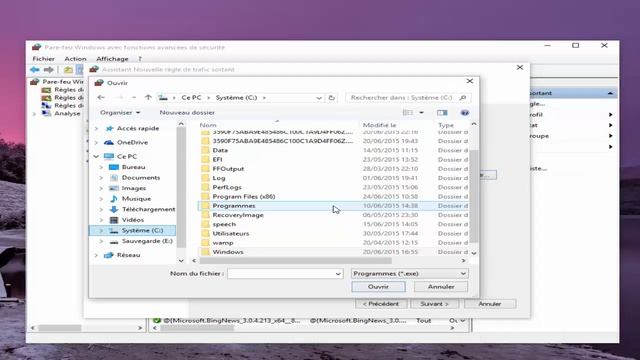Open the Action menu in firewall window

pyautogui.click(x=75, y=59)
